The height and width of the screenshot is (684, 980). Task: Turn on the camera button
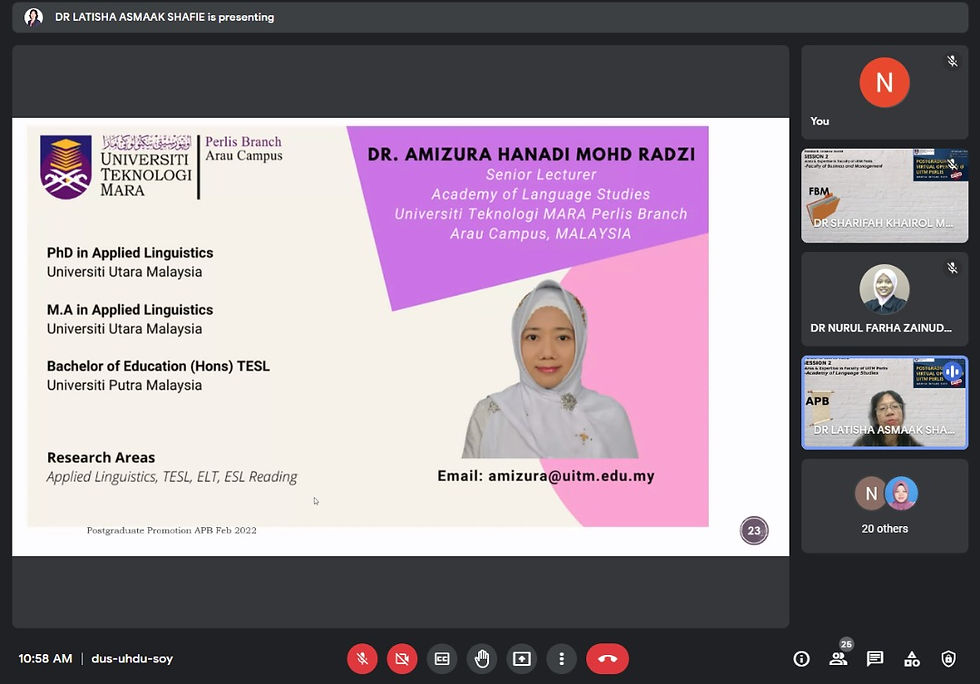(x=402, y=658)
